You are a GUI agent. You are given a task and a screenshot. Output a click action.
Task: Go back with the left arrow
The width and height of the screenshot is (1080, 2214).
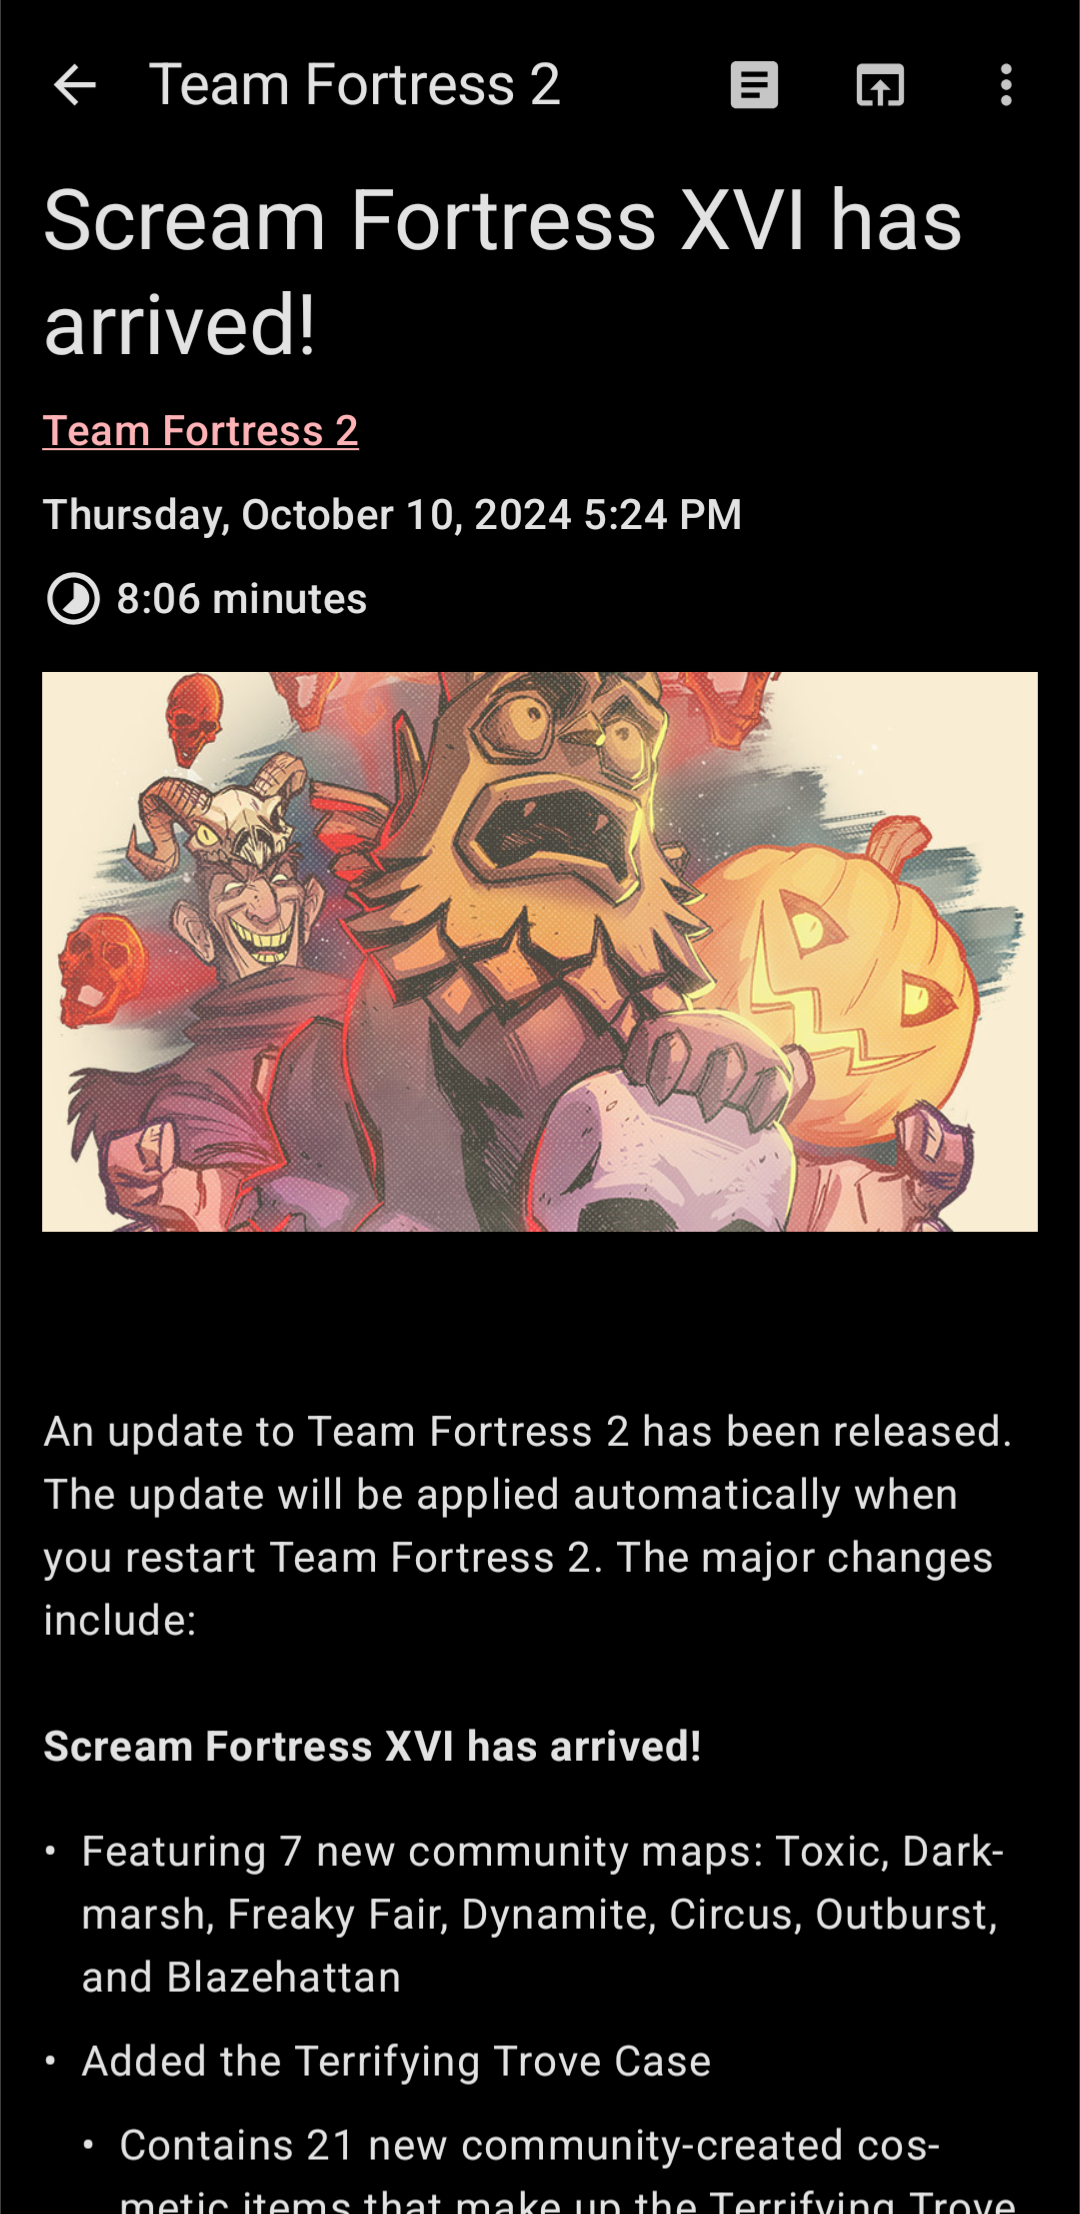pyautogui.click(x=74, y=85)
